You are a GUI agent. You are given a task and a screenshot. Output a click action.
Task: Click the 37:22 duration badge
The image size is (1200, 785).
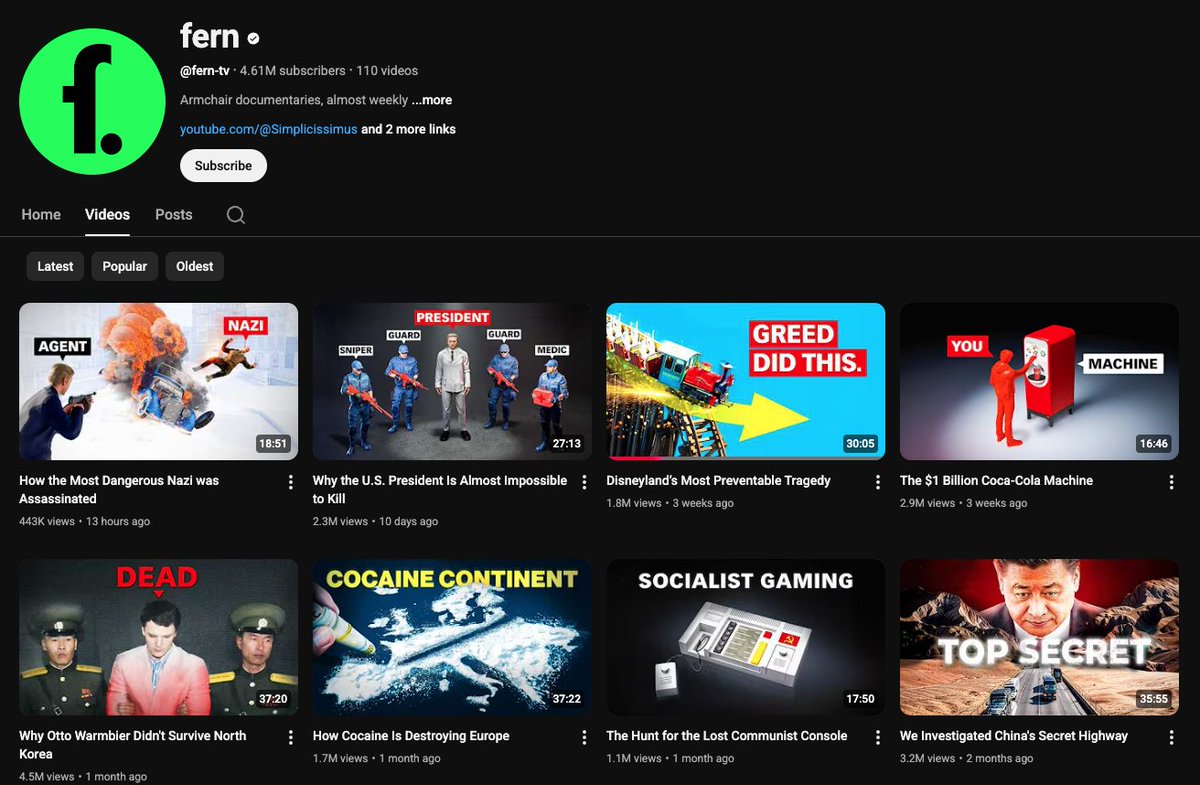[x=566, y=700]
